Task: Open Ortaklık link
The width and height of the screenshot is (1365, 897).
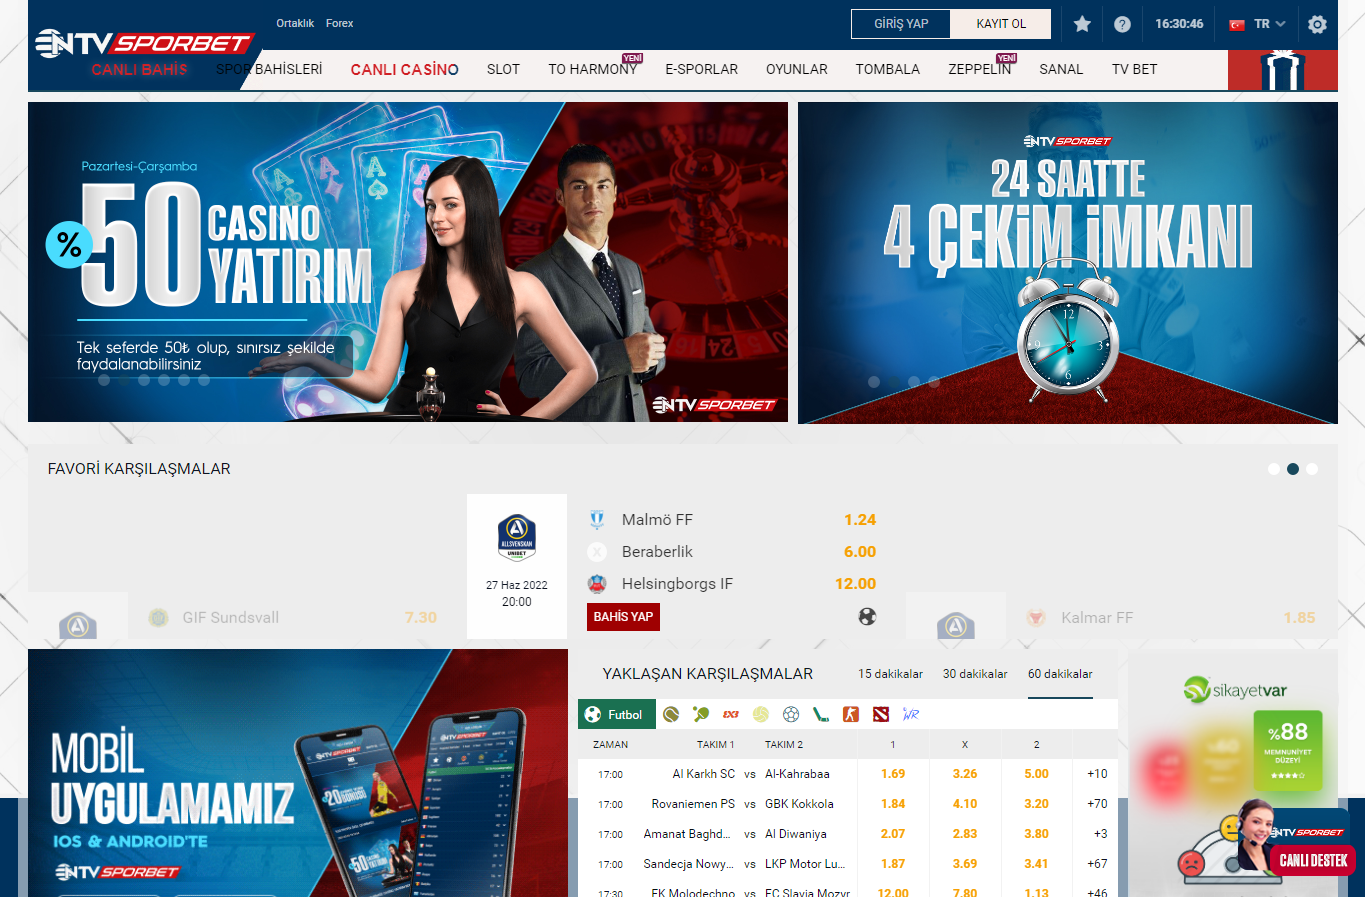Action: [x=295, y=23]
